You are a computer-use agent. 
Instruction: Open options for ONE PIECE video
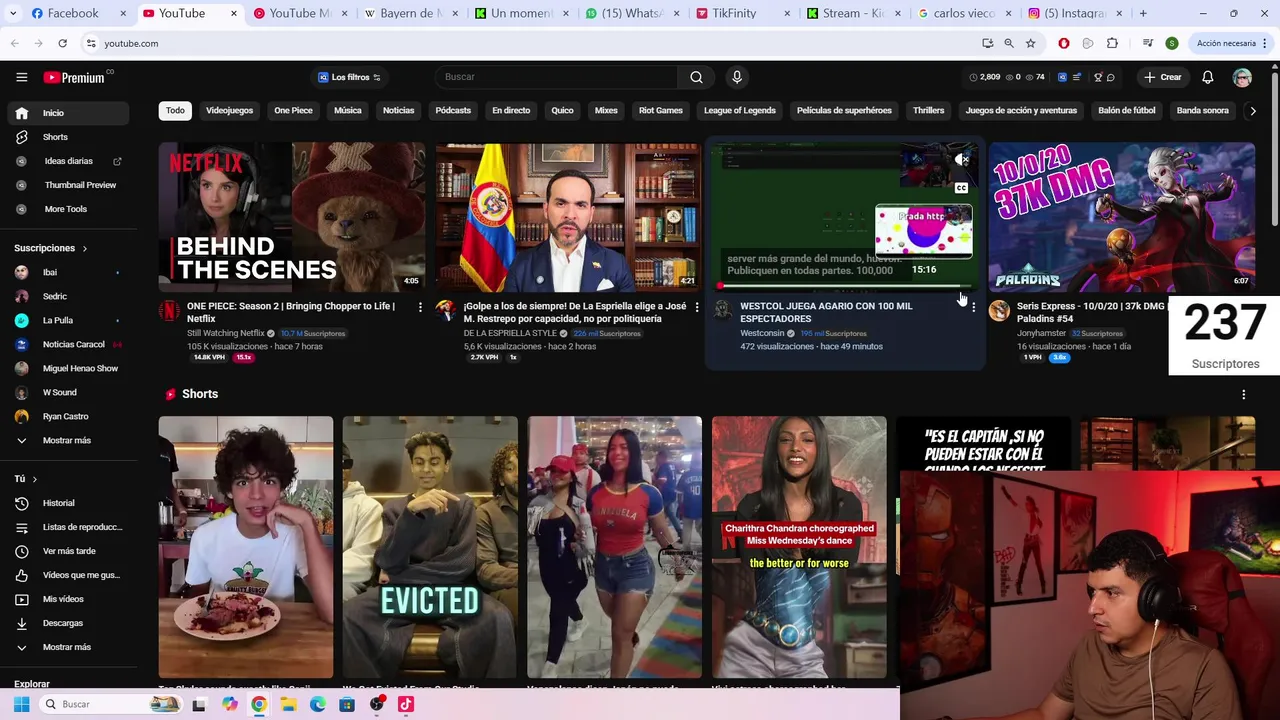[x=420, y=307]
